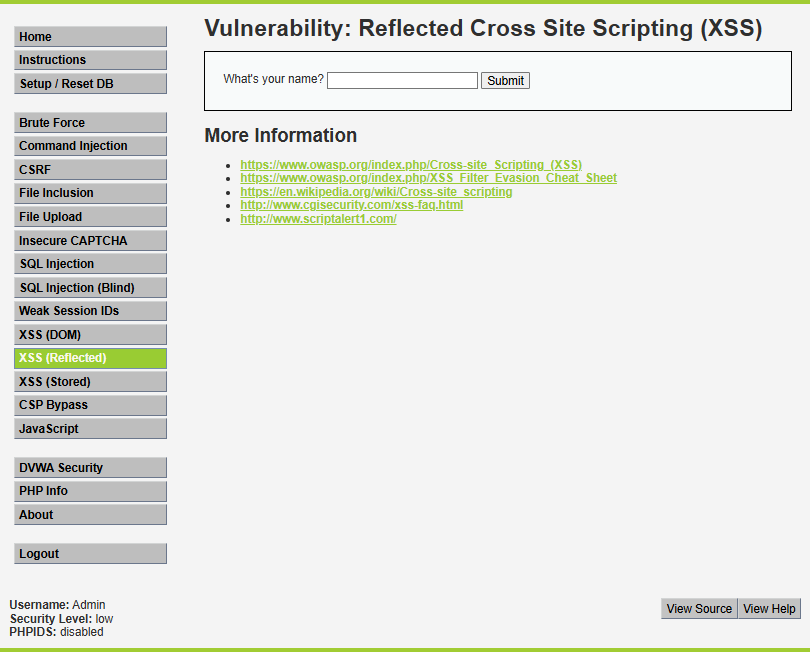Viewport: 810px width, 652px height.
Task: Select File Upload in sidebar
Action: click(x=90, y=217)
